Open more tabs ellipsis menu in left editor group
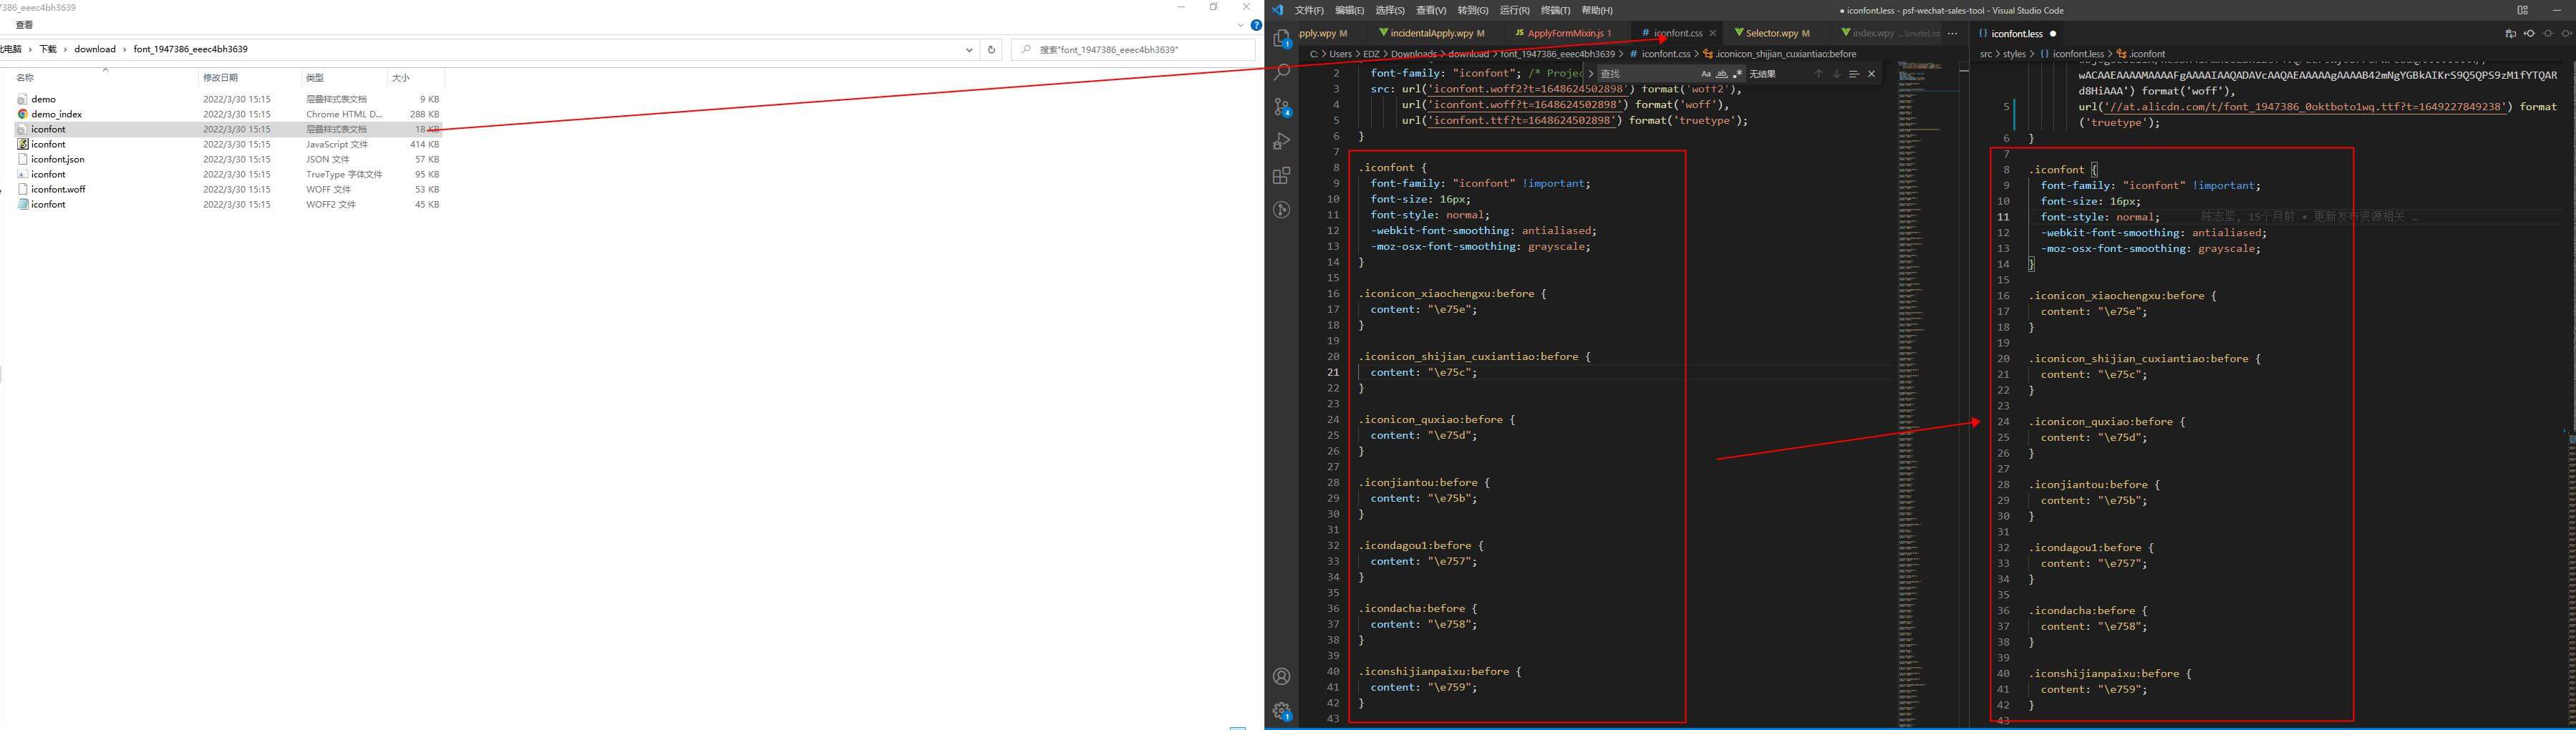2576x730 pixels. (1952, 33)
